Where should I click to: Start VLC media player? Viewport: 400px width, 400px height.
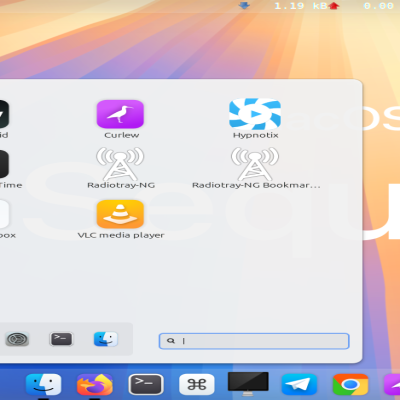[x=120, y=214]
